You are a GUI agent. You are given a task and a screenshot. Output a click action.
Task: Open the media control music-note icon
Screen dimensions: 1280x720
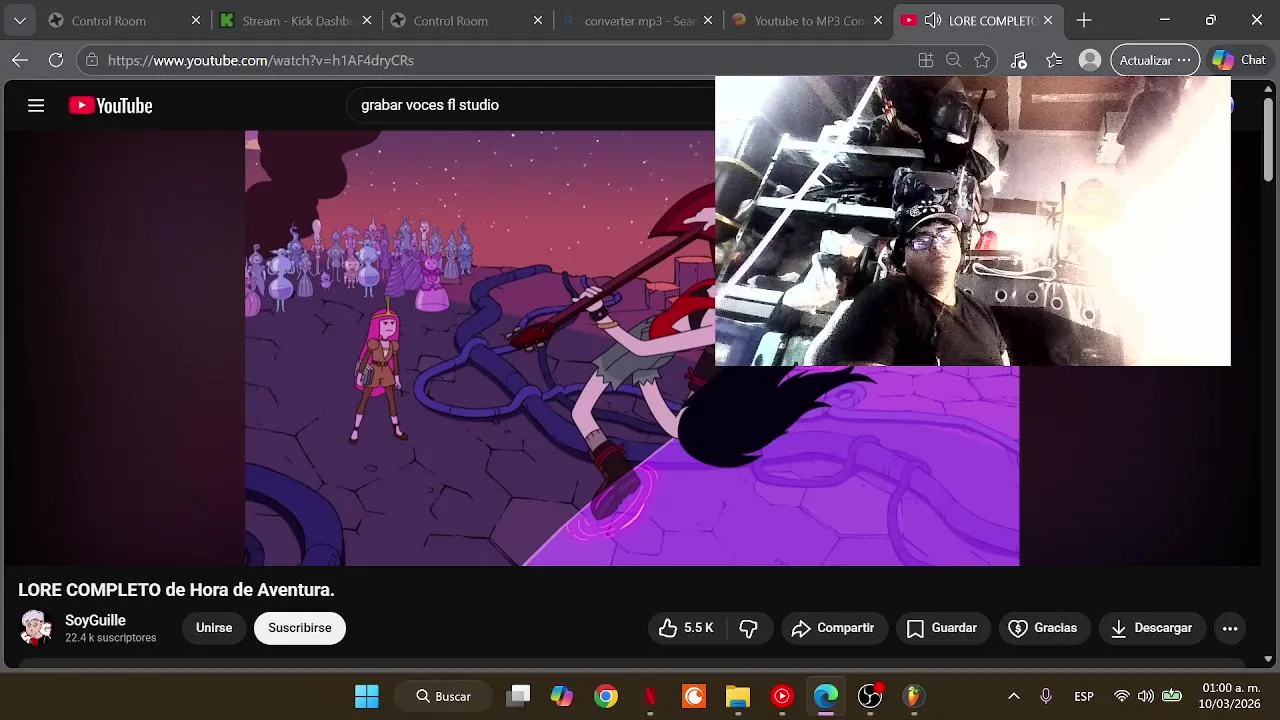click(x=1019, y=60)
